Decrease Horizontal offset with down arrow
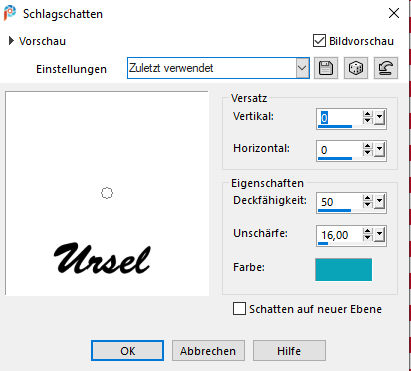The width and height of the screenshot is (411, 371). pos(367,153)
